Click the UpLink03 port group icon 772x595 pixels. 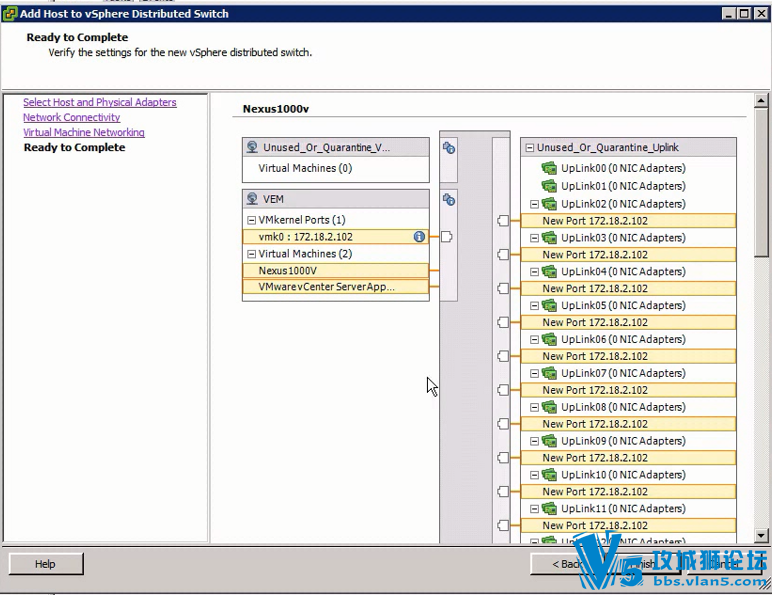(x=549, y=238)
